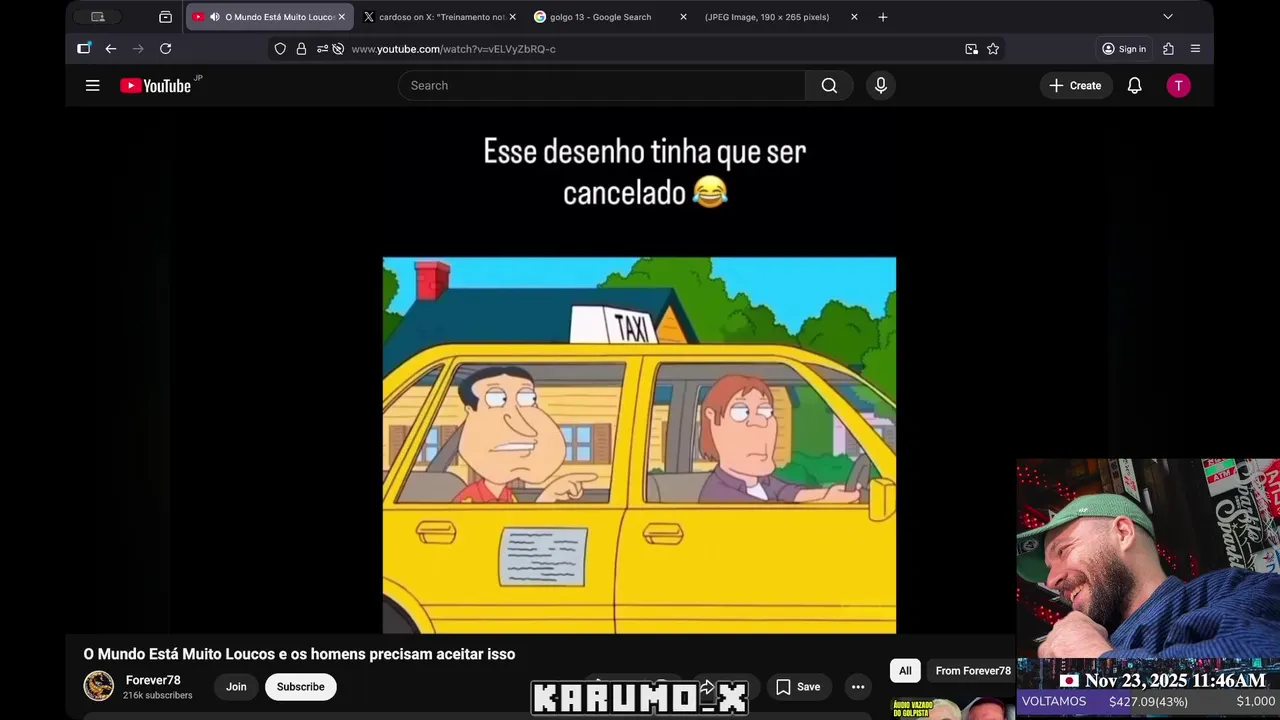1280x720 pixels.
Task: Open the YouTube notifications bell
Action: point(1134,86)
